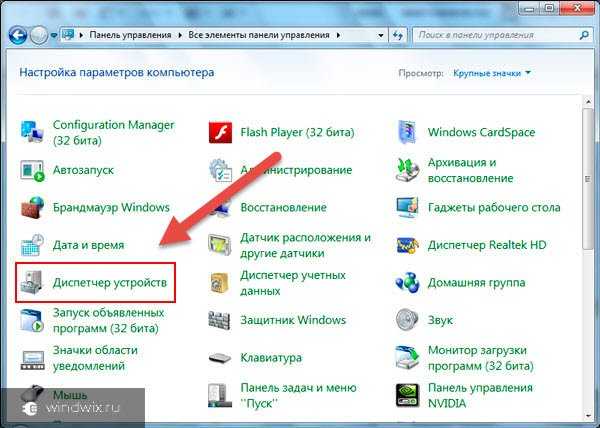The height and width of the screenshot is (428, 600).
Task: Click the Автозапуск icon
Action: (32, 170)
